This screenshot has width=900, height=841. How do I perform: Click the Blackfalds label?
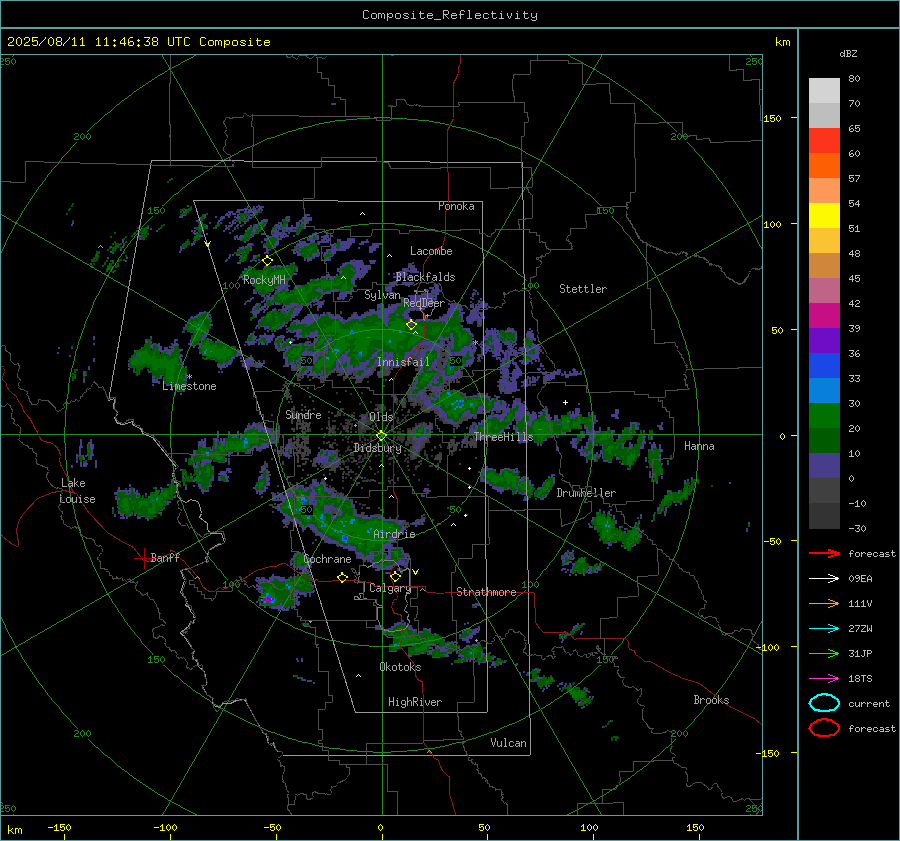pyautogui.click(x=425, y=277)
